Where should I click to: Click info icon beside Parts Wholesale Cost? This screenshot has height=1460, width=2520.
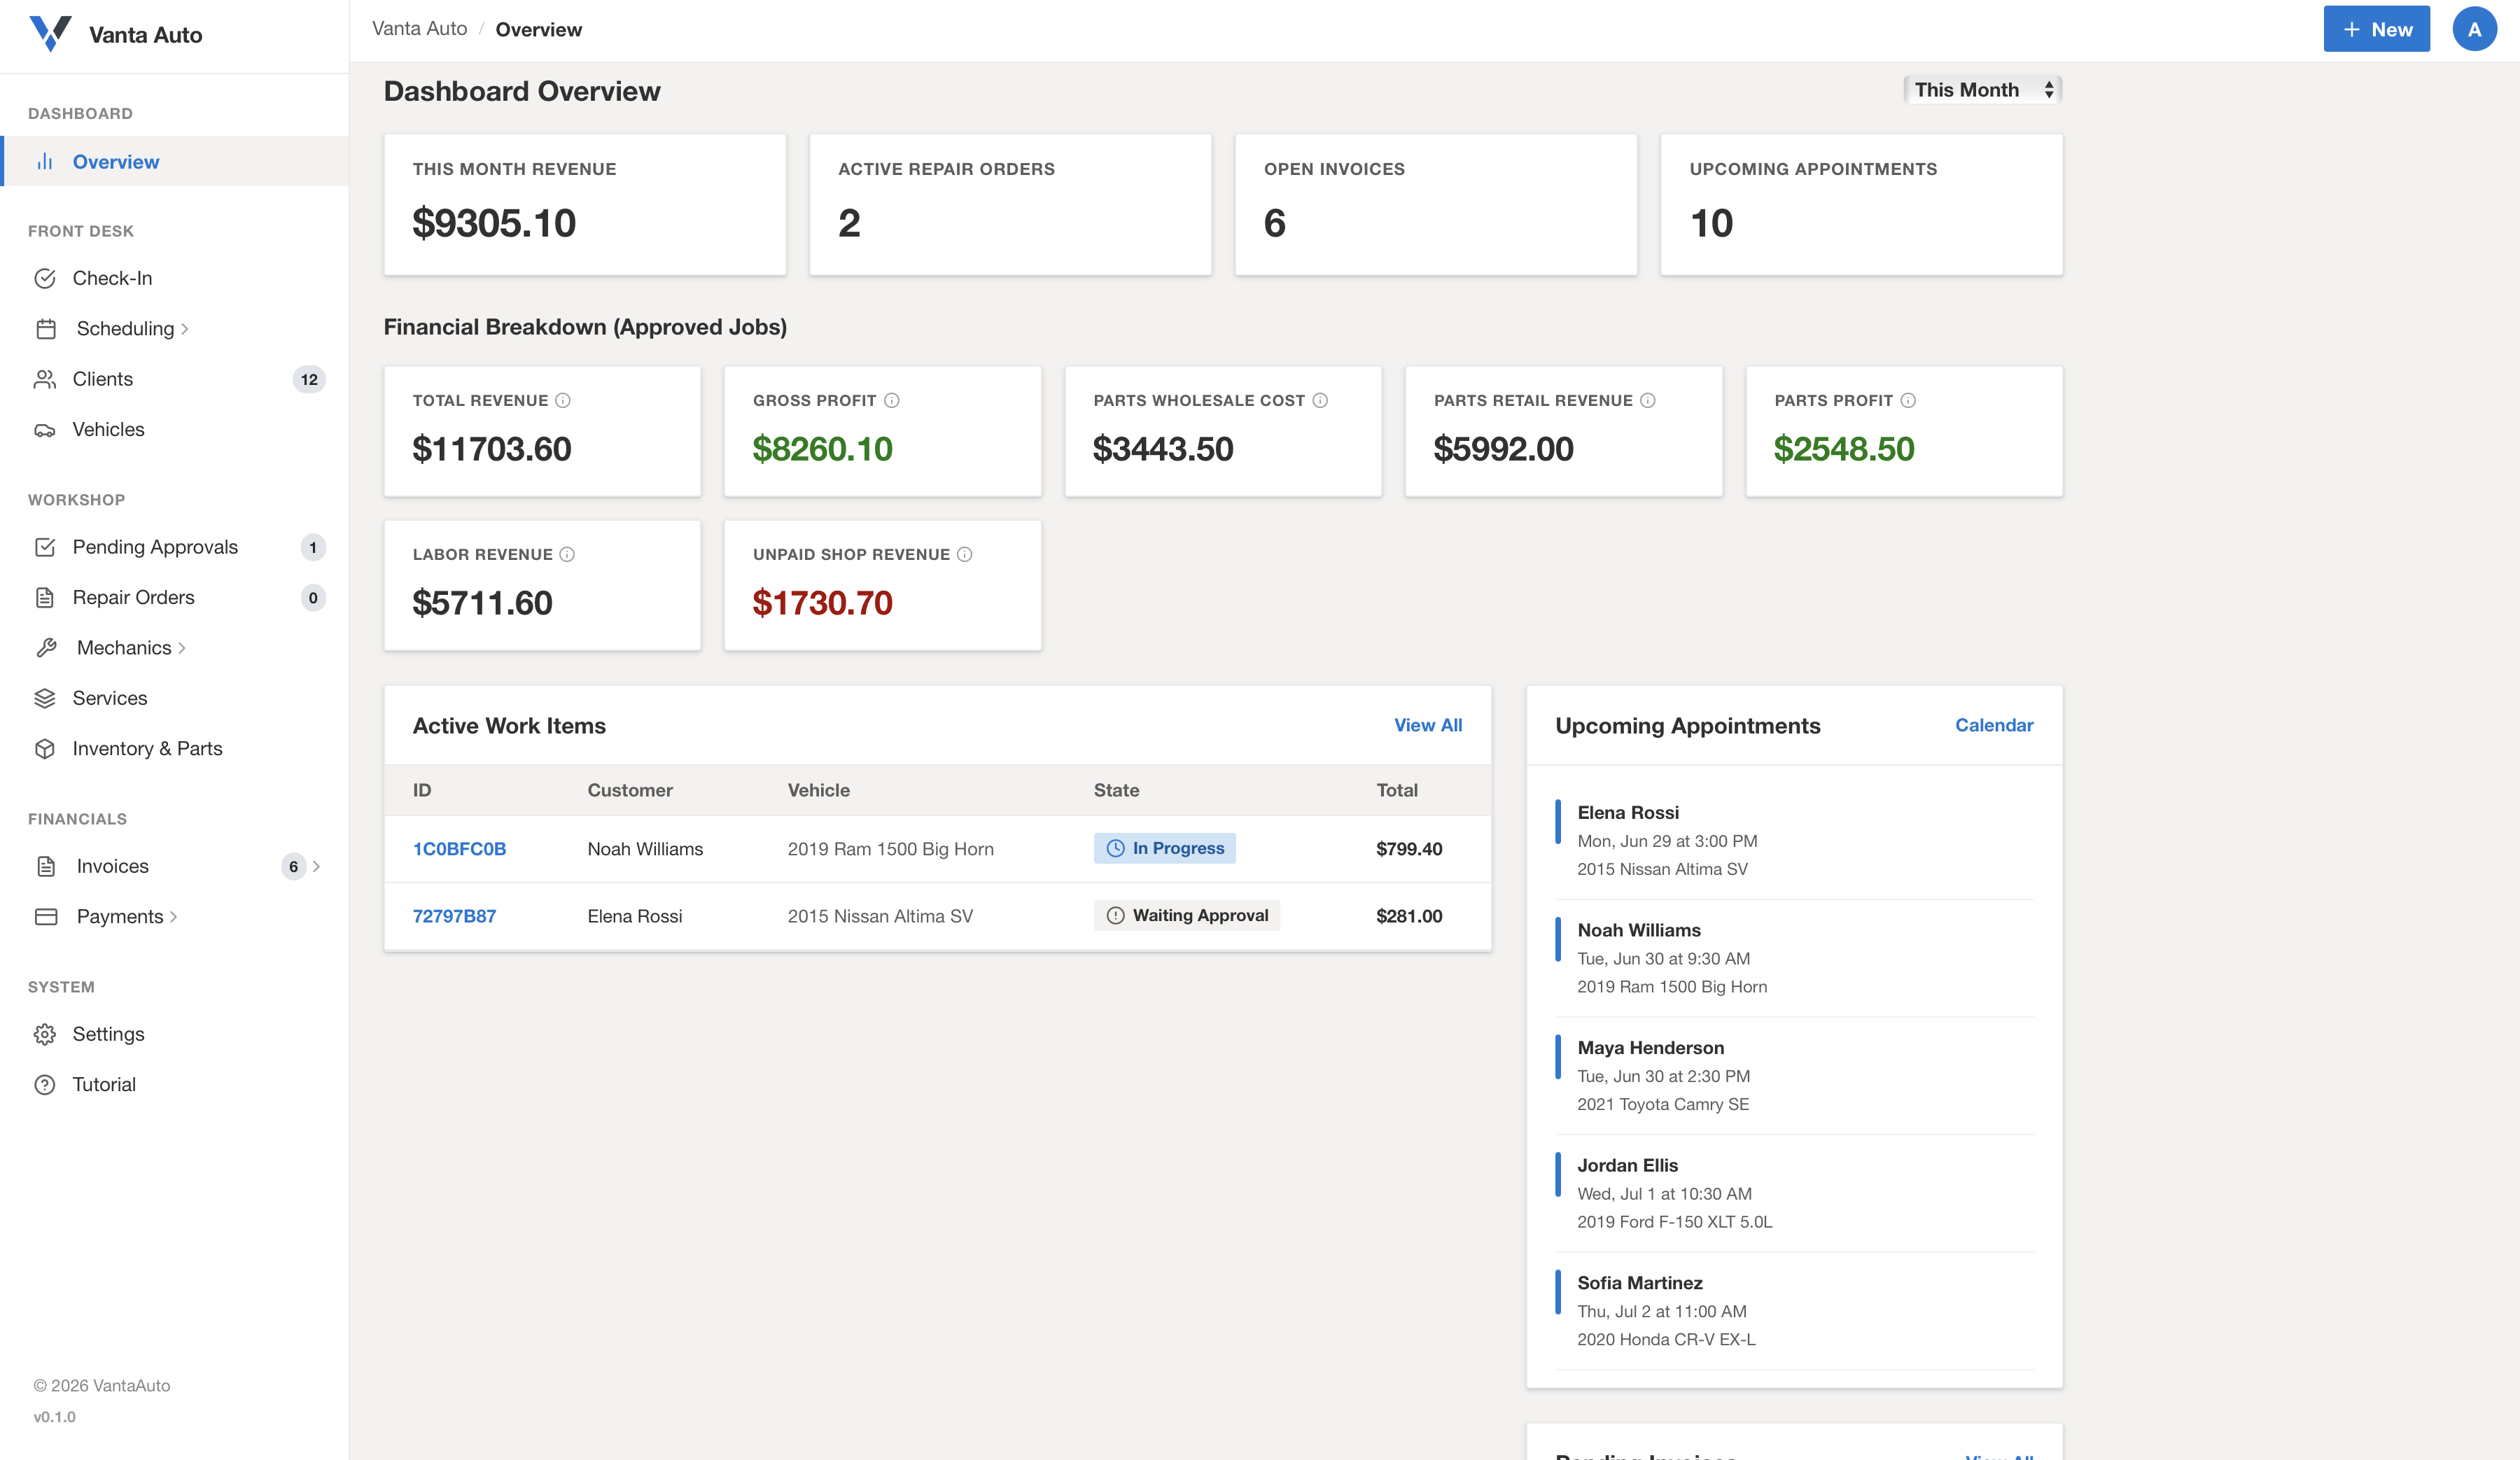1320,401
